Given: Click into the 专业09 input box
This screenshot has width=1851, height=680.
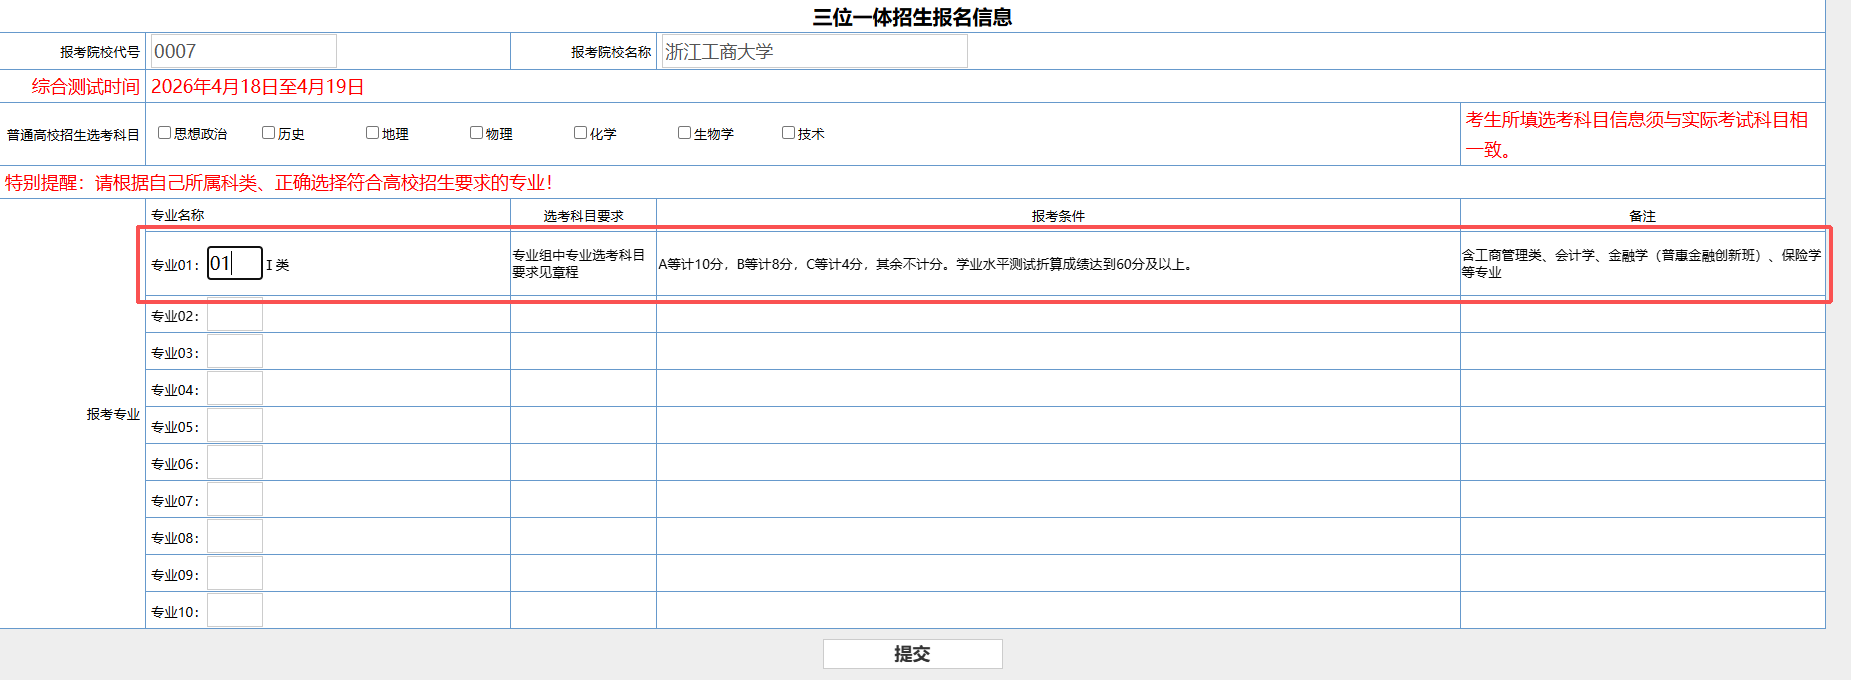Looking at the screenshot, I should click(x=235, y=574).
